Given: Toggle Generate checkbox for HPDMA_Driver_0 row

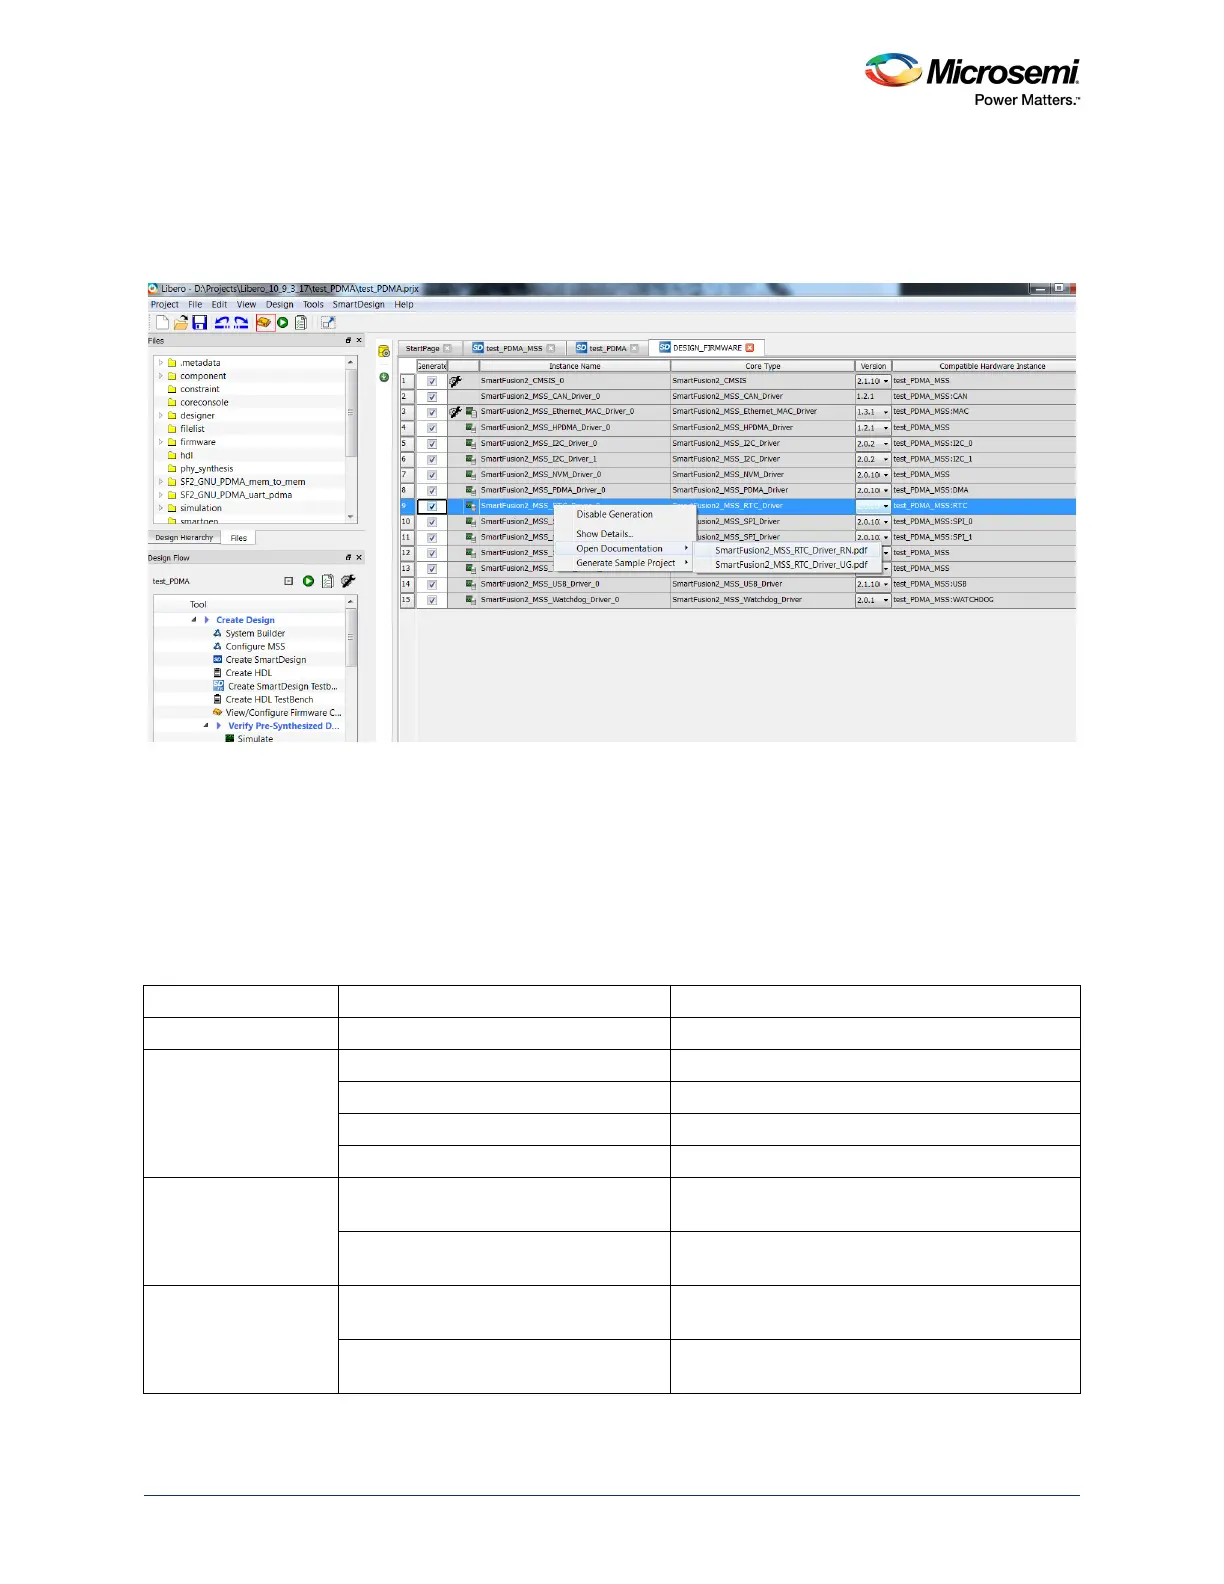Looking at the screenshot, I should [x=432, y=428].
